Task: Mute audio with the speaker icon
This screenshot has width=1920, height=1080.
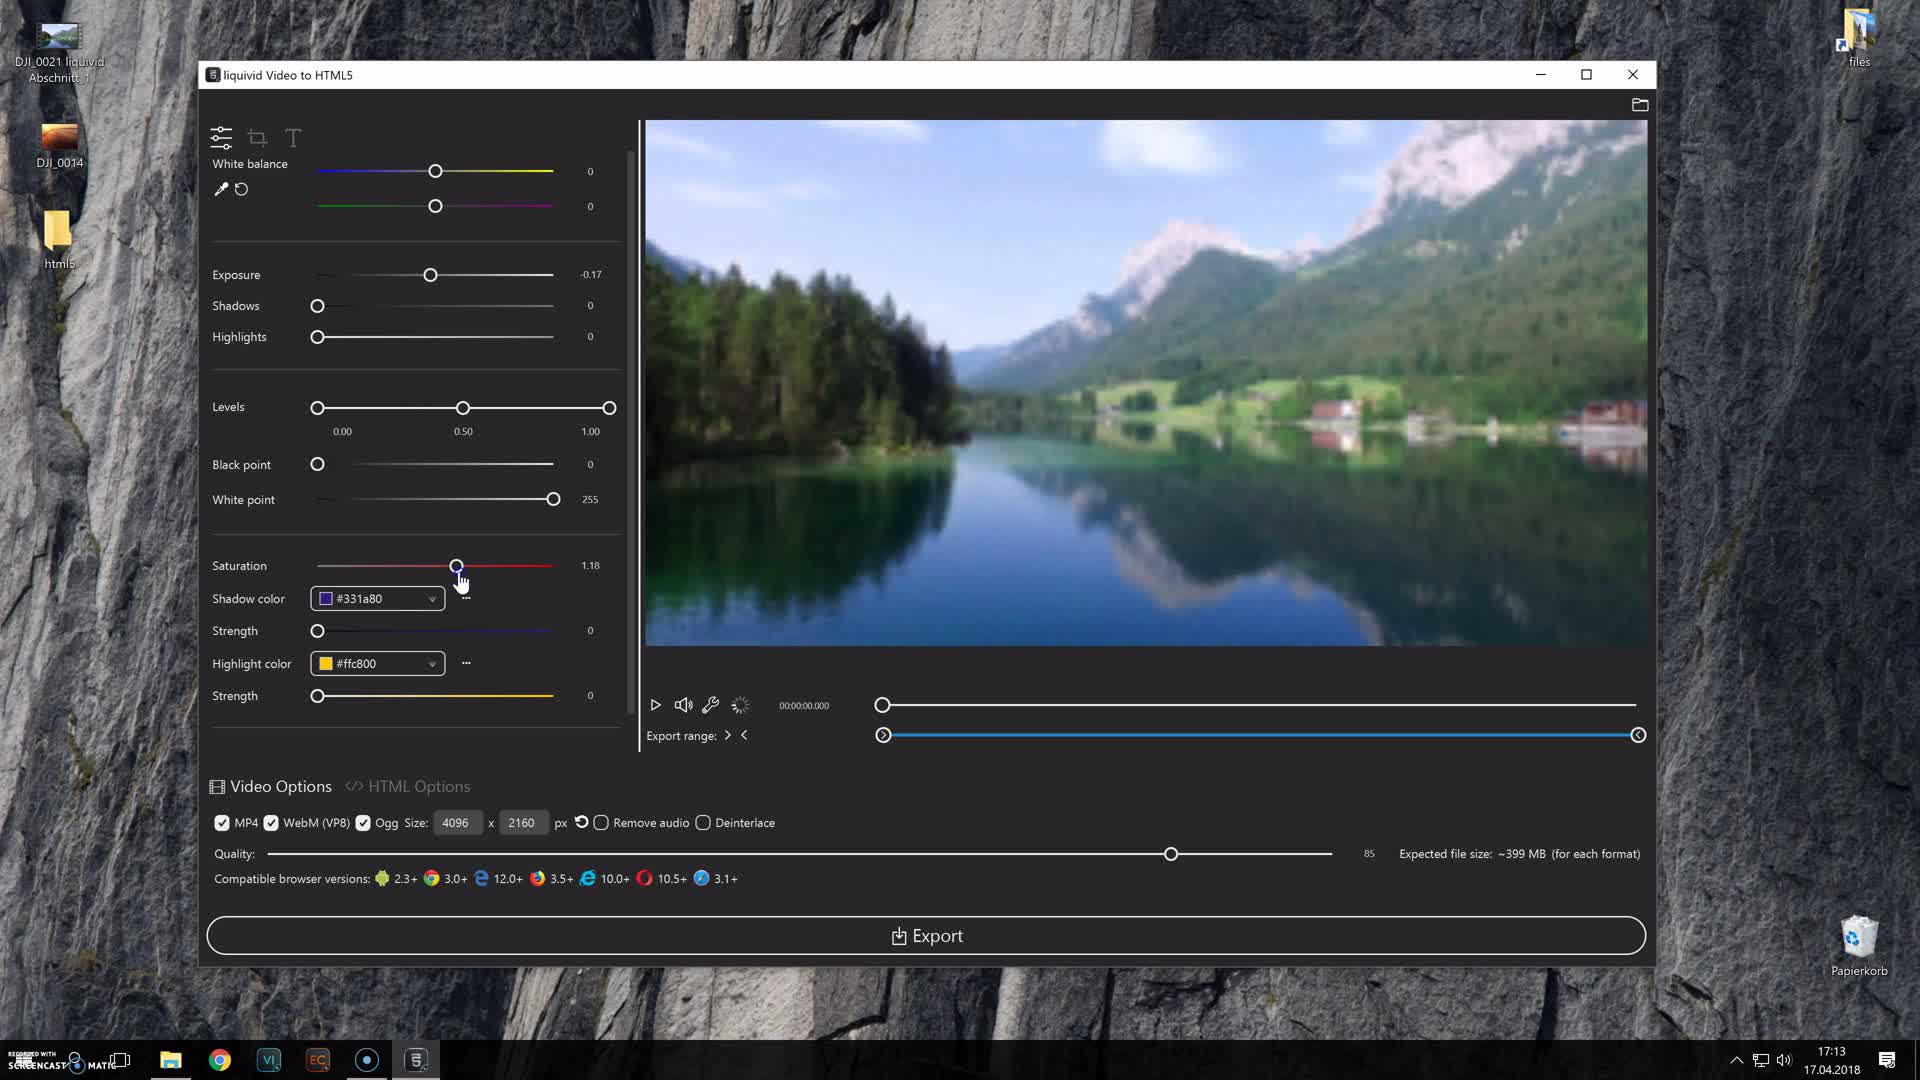Action: 683,705
